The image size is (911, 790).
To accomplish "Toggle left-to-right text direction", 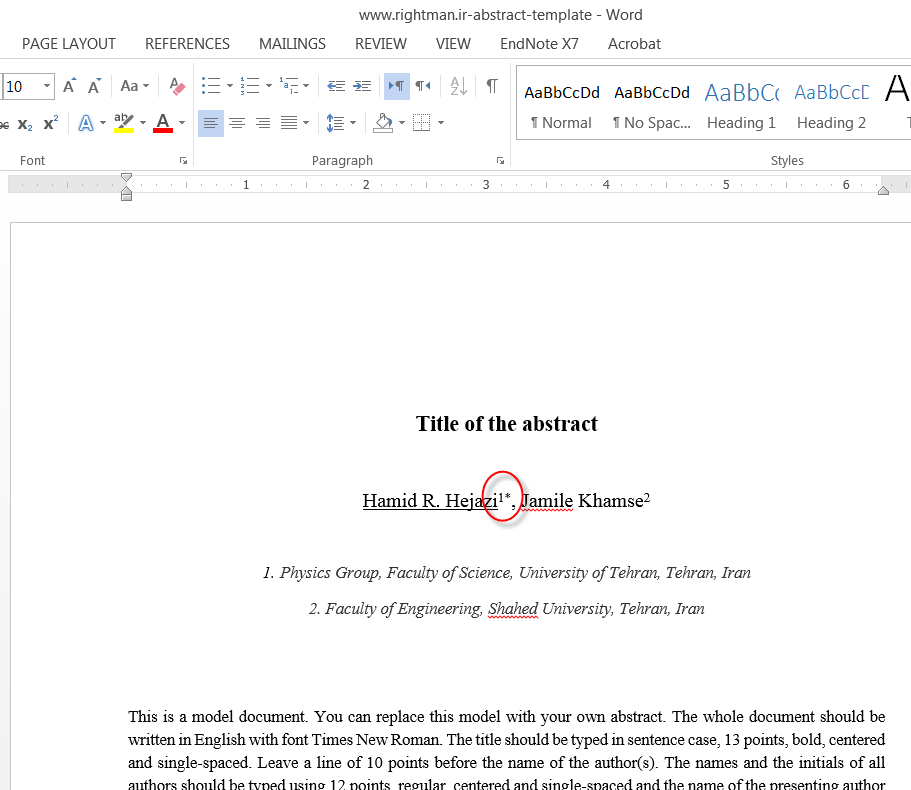I will pos(396,87).
